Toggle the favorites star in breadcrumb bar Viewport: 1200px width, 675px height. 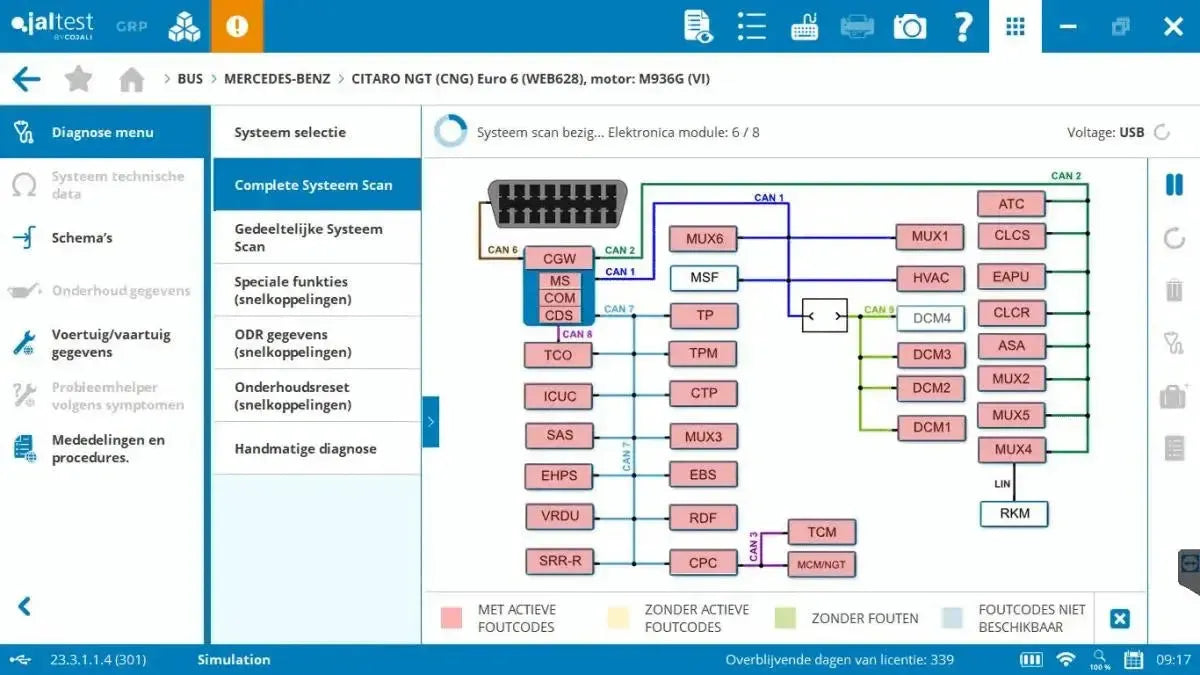coord(78,78)
